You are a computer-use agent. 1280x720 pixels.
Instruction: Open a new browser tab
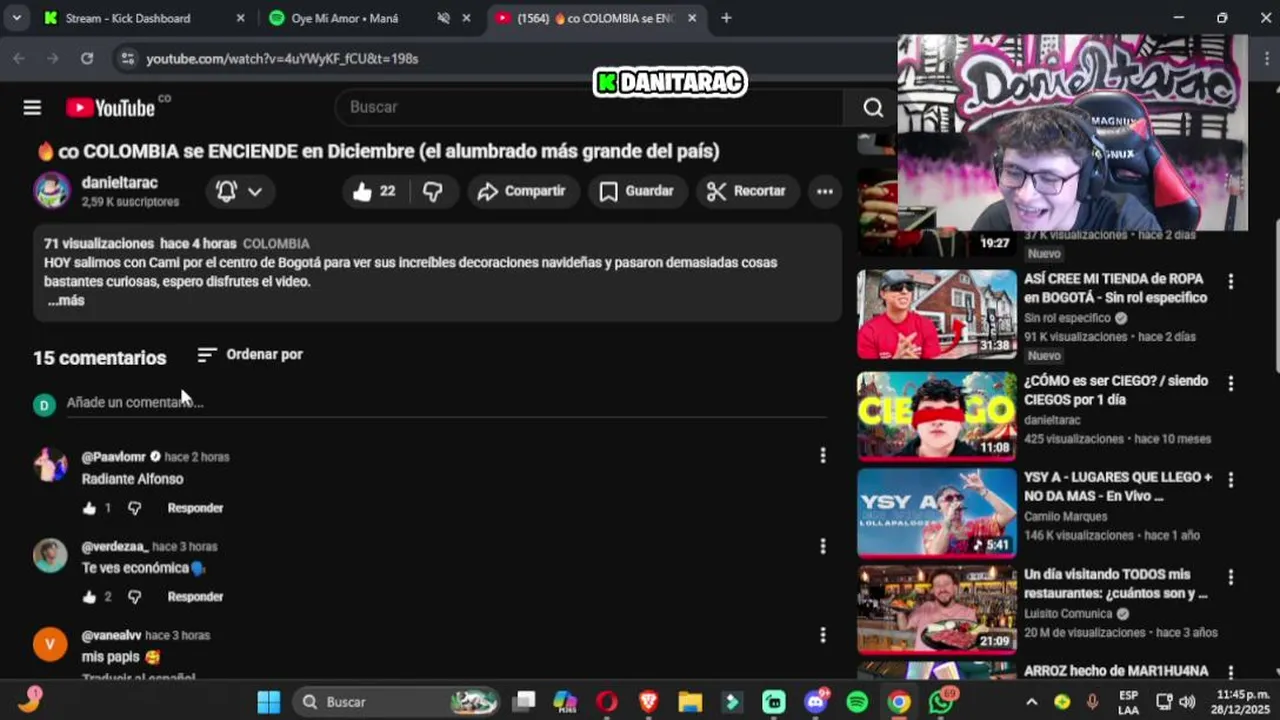click(x=726, y=18)
